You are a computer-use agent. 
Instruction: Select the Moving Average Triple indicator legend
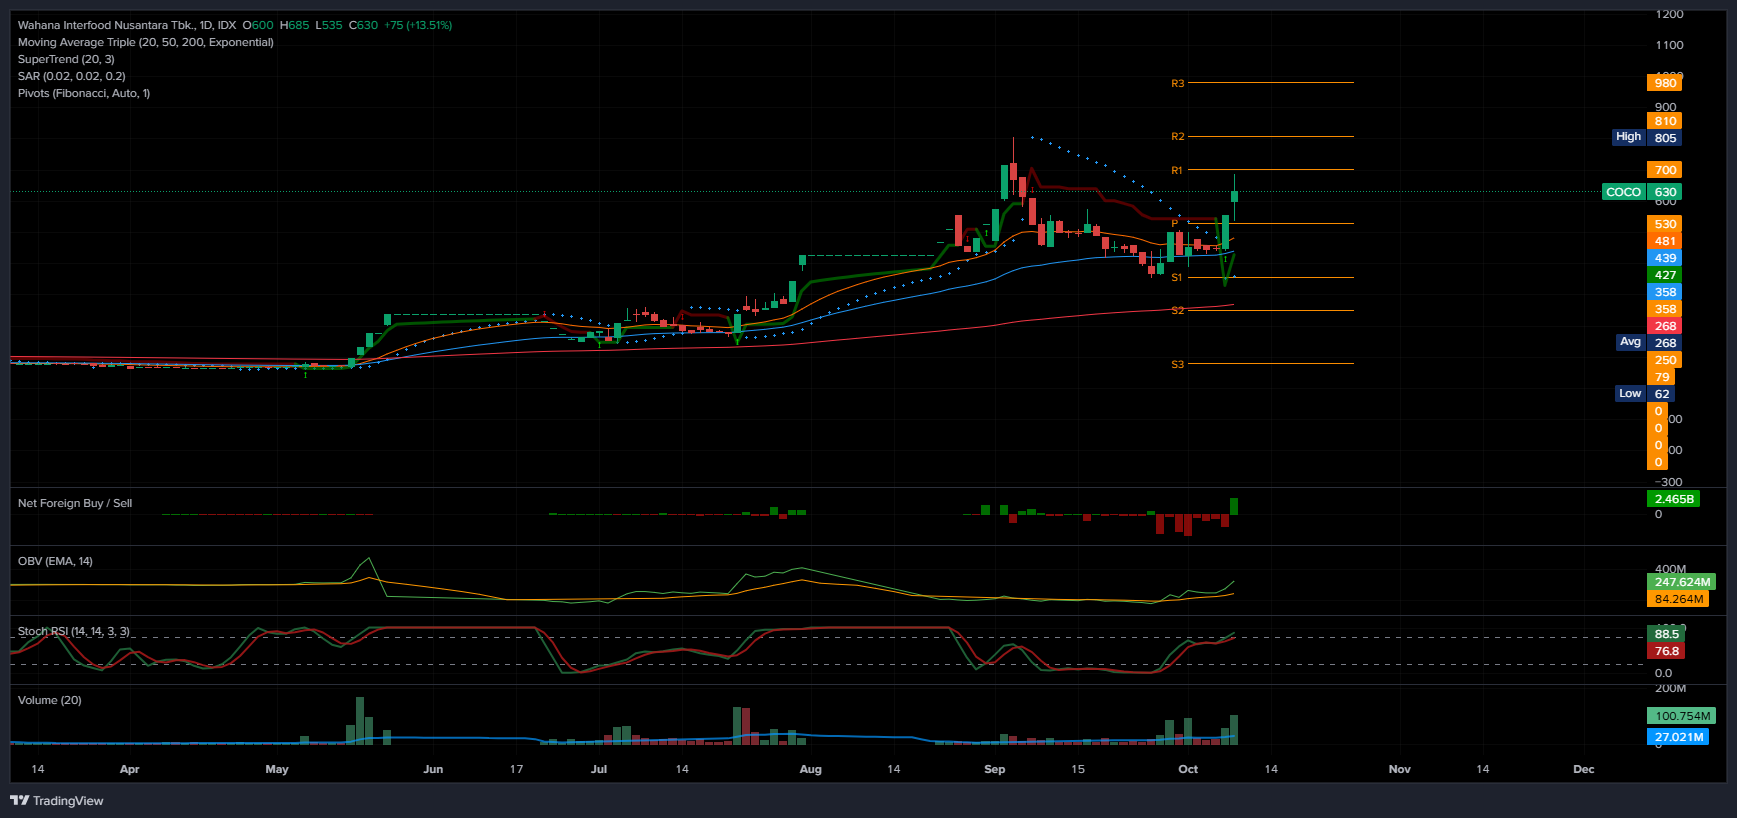click(145, 42)
